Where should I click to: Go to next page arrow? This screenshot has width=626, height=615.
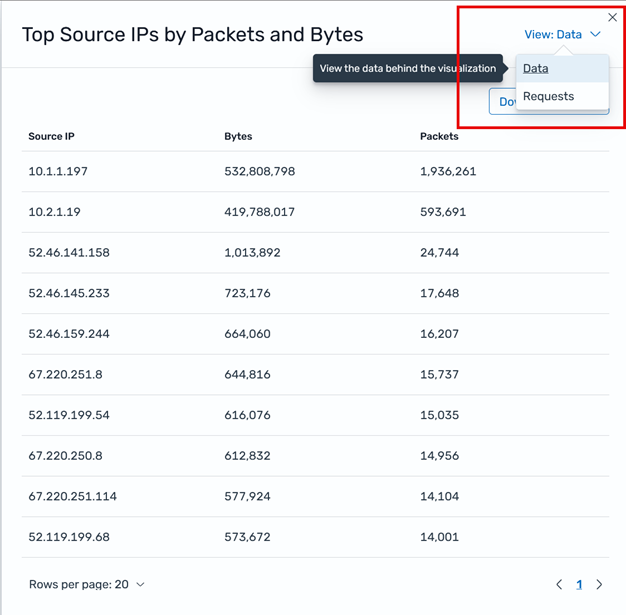tap(599, 584)
